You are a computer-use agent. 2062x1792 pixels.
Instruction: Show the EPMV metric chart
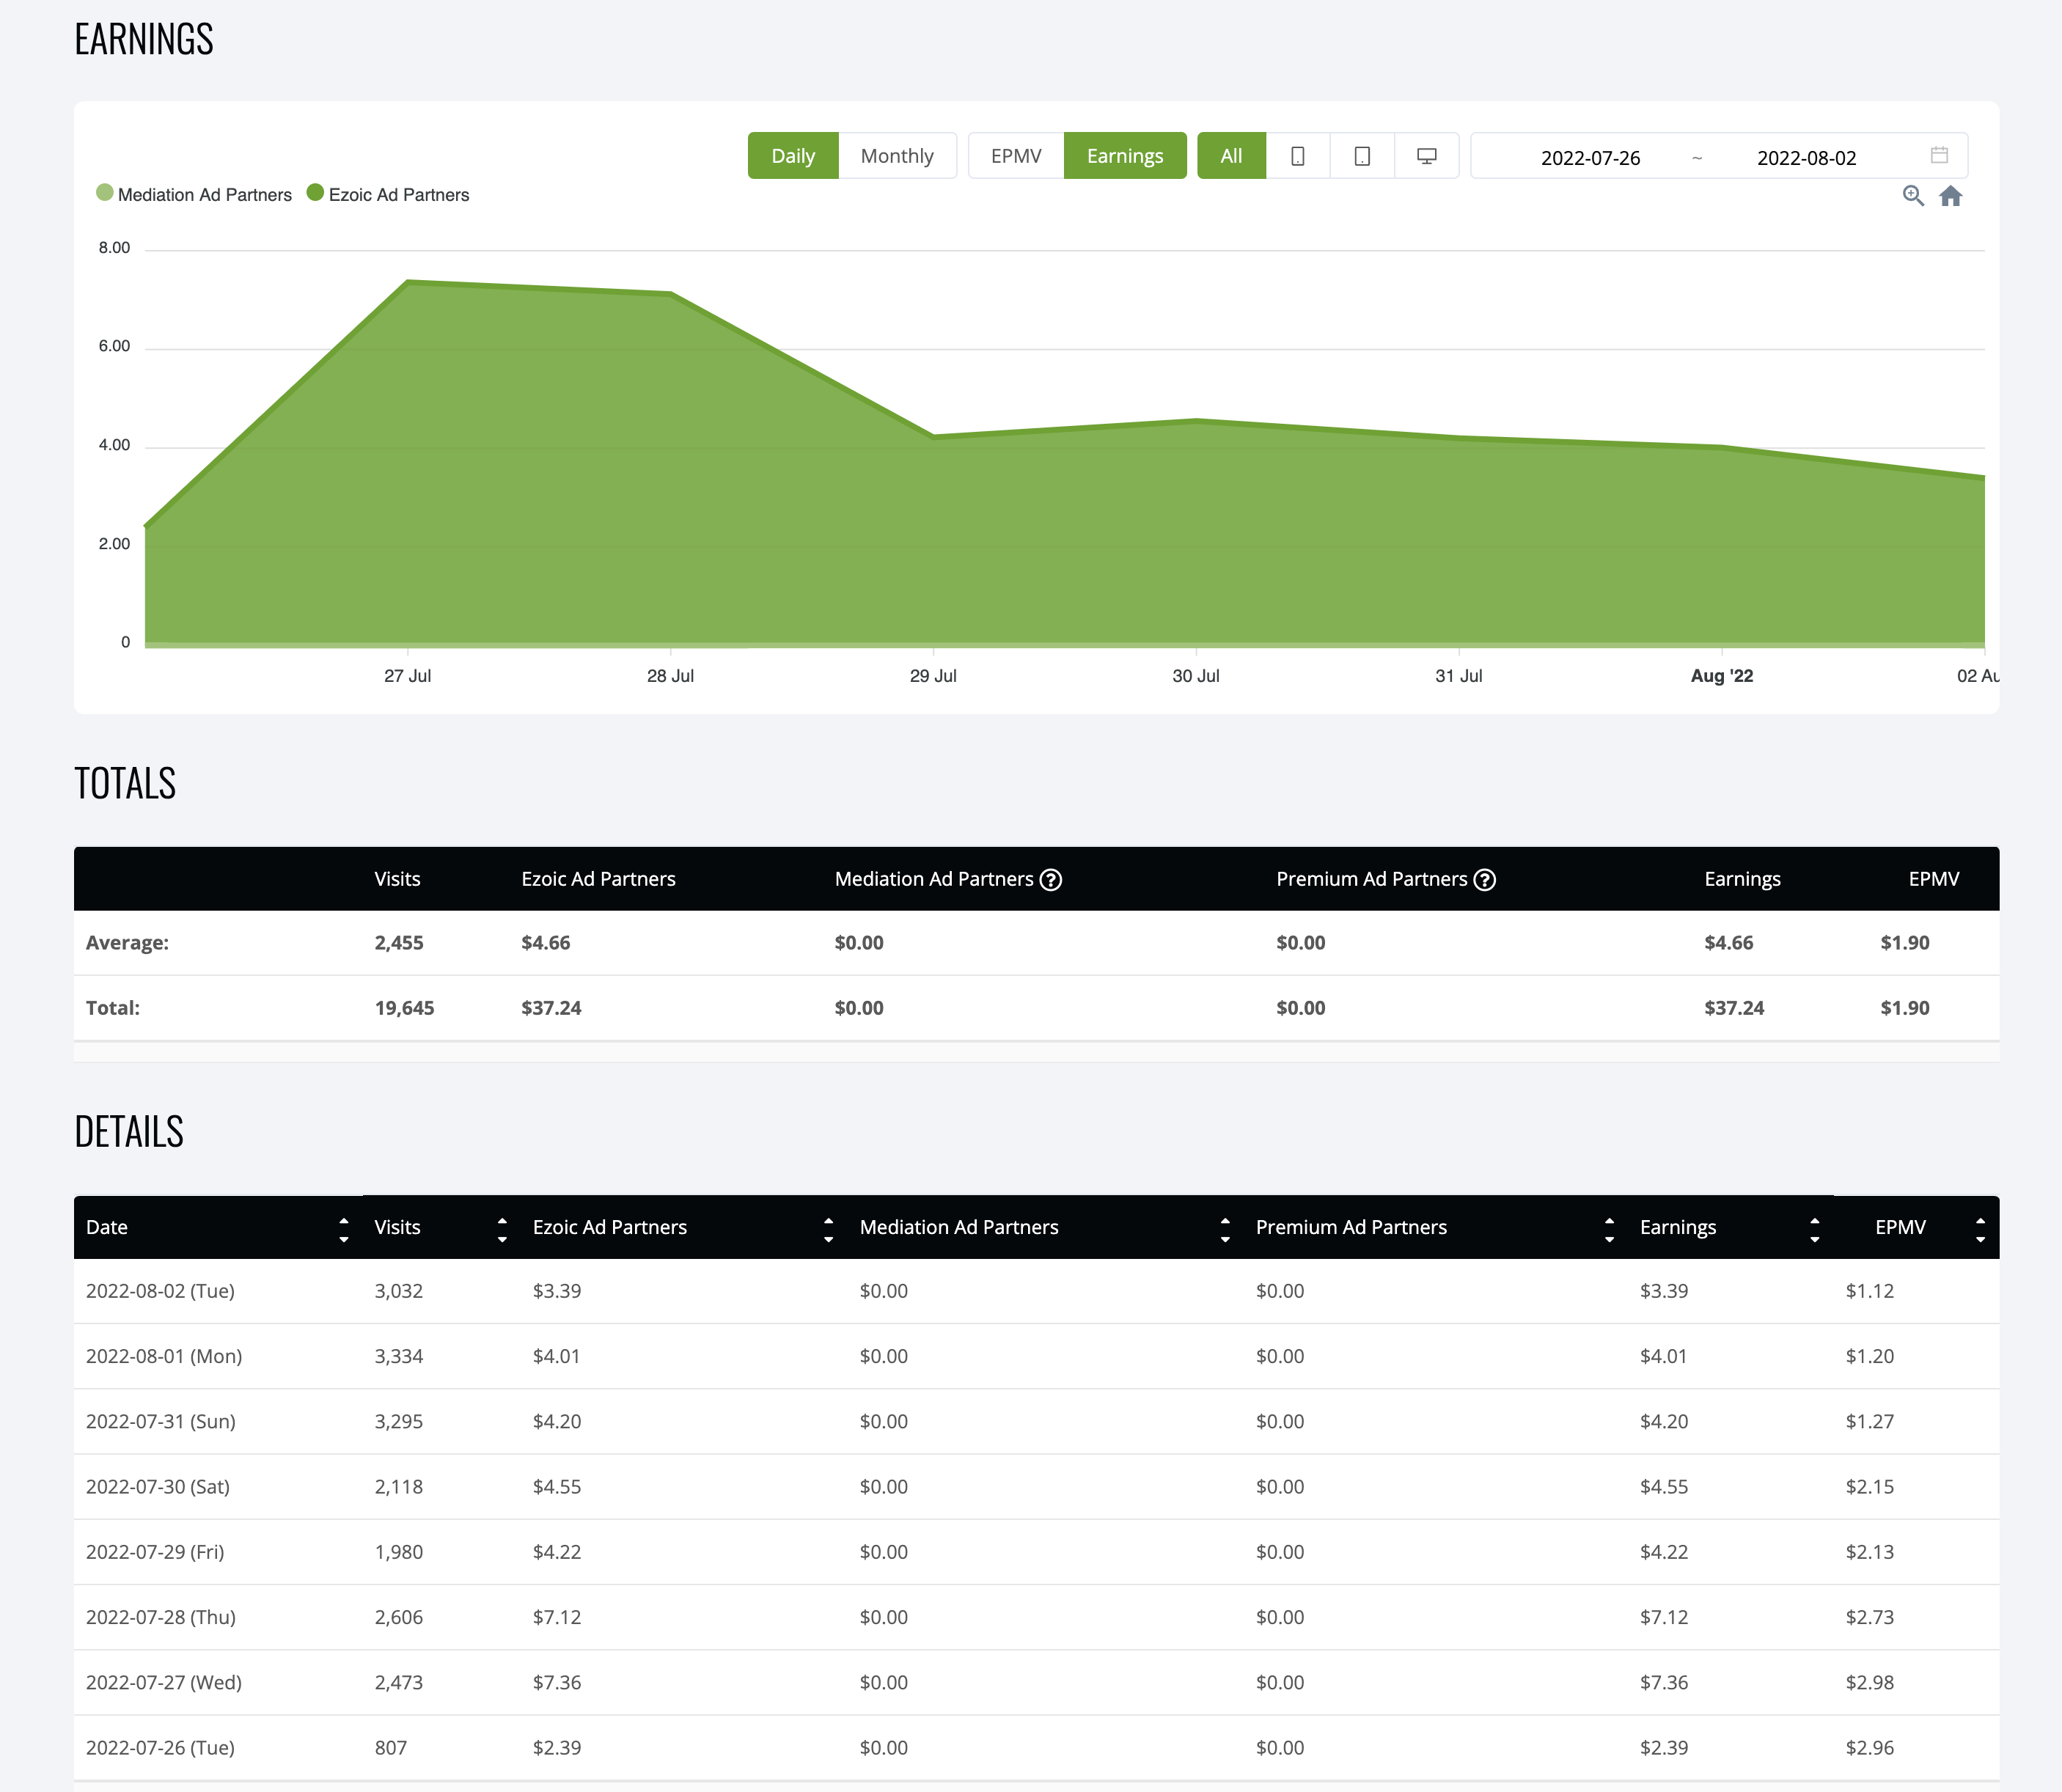[x=1016, y=156]
